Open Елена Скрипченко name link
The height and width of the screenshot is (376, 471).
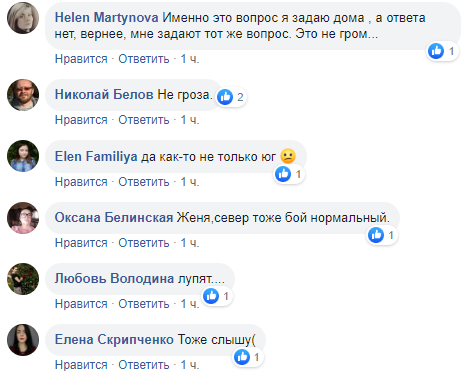point(114,340)
